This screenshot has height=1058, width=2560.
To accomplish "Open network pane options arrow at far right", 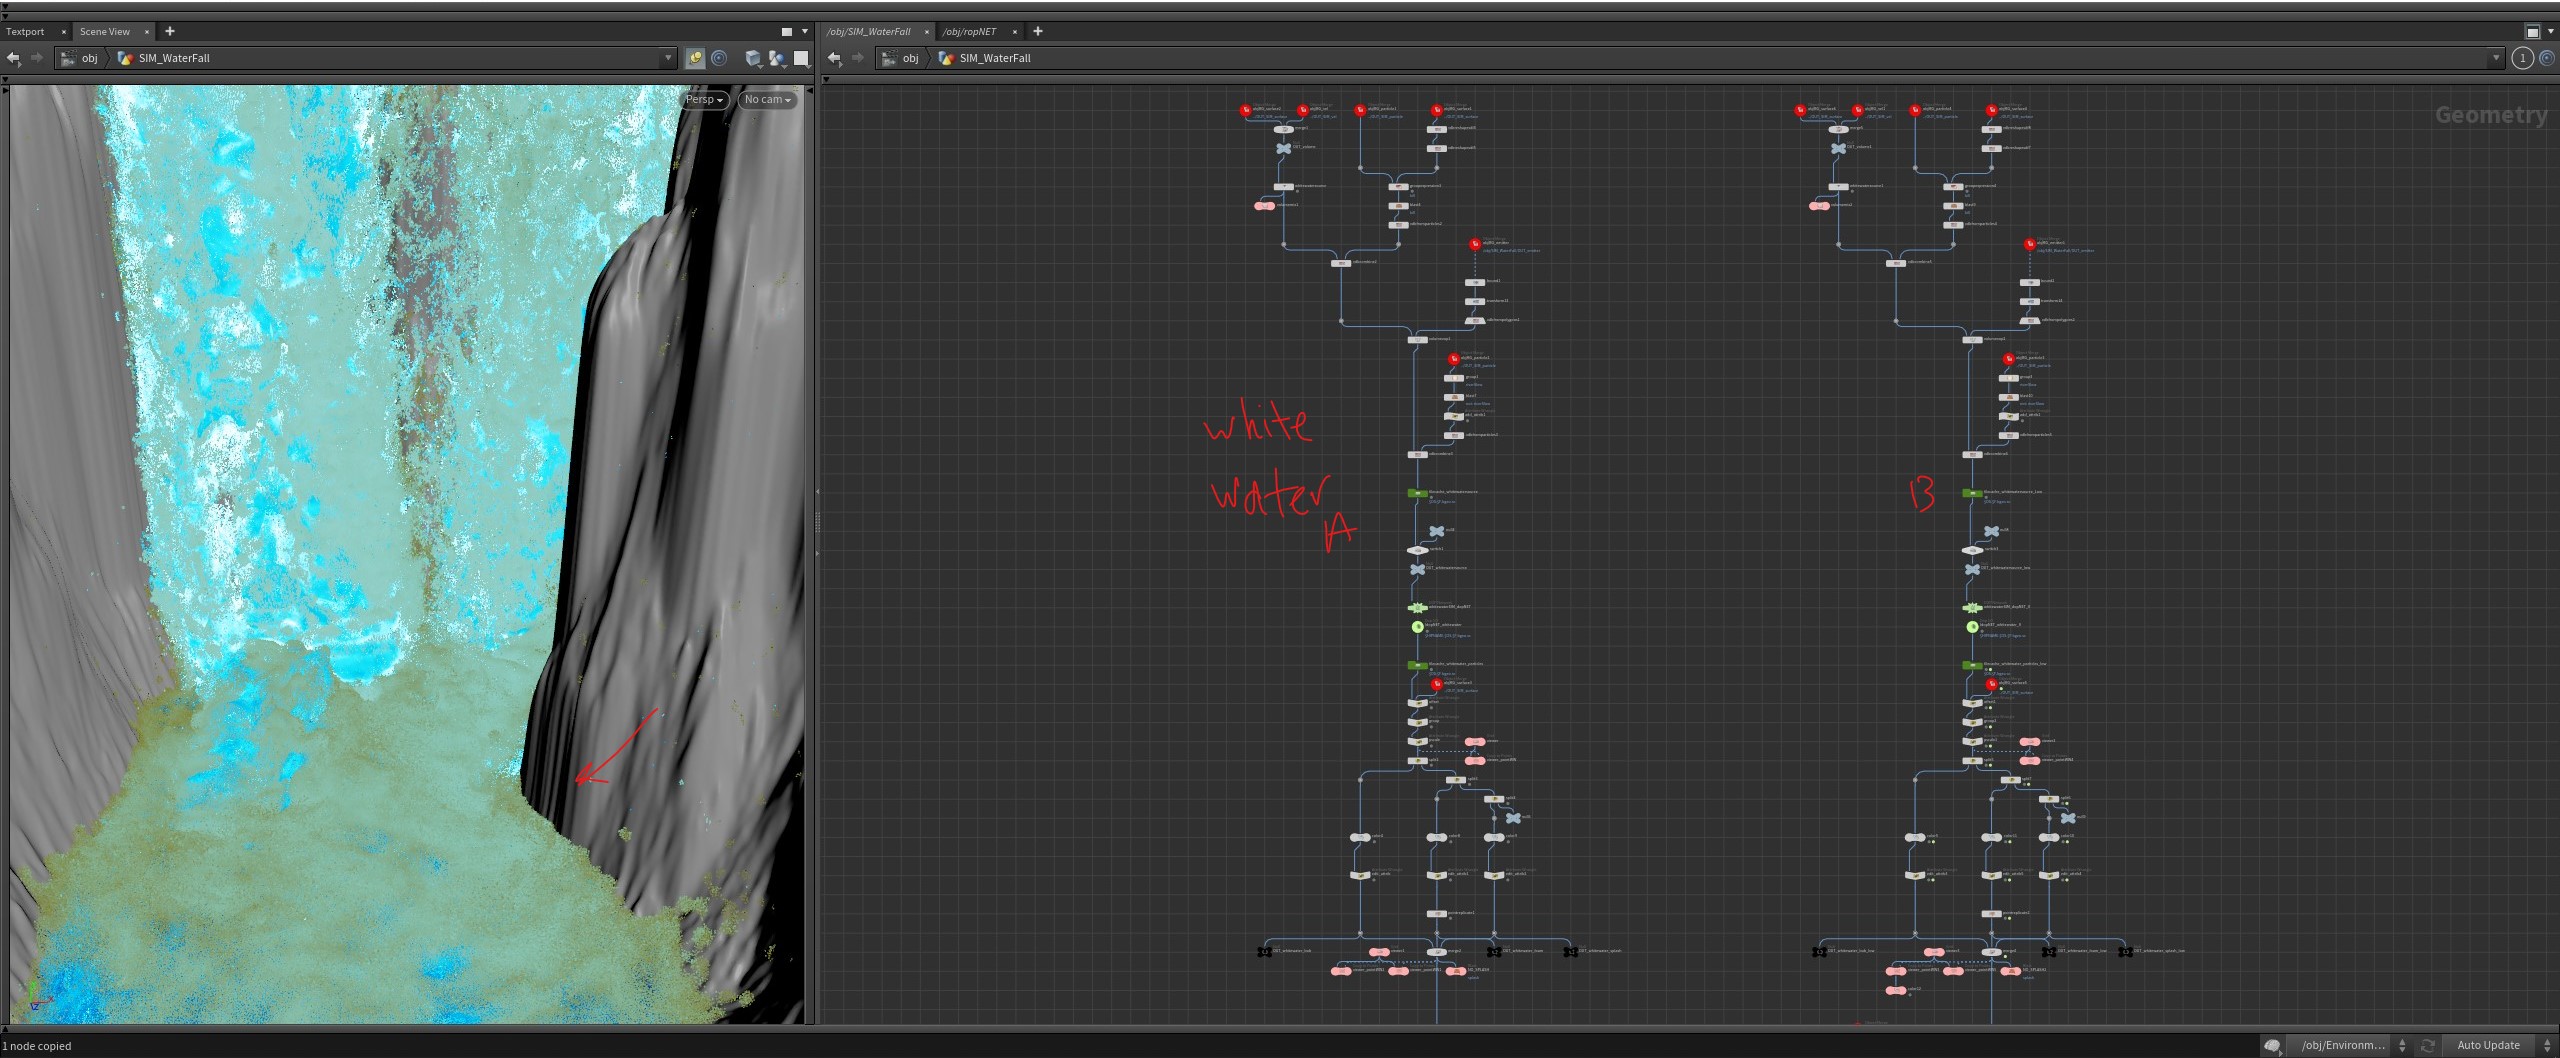I will [2551, 31].
